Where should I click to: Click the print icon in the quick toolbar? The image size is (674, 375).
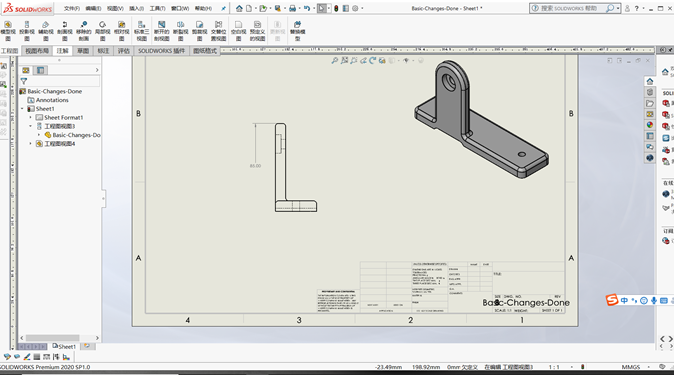[x=292, y=8]
